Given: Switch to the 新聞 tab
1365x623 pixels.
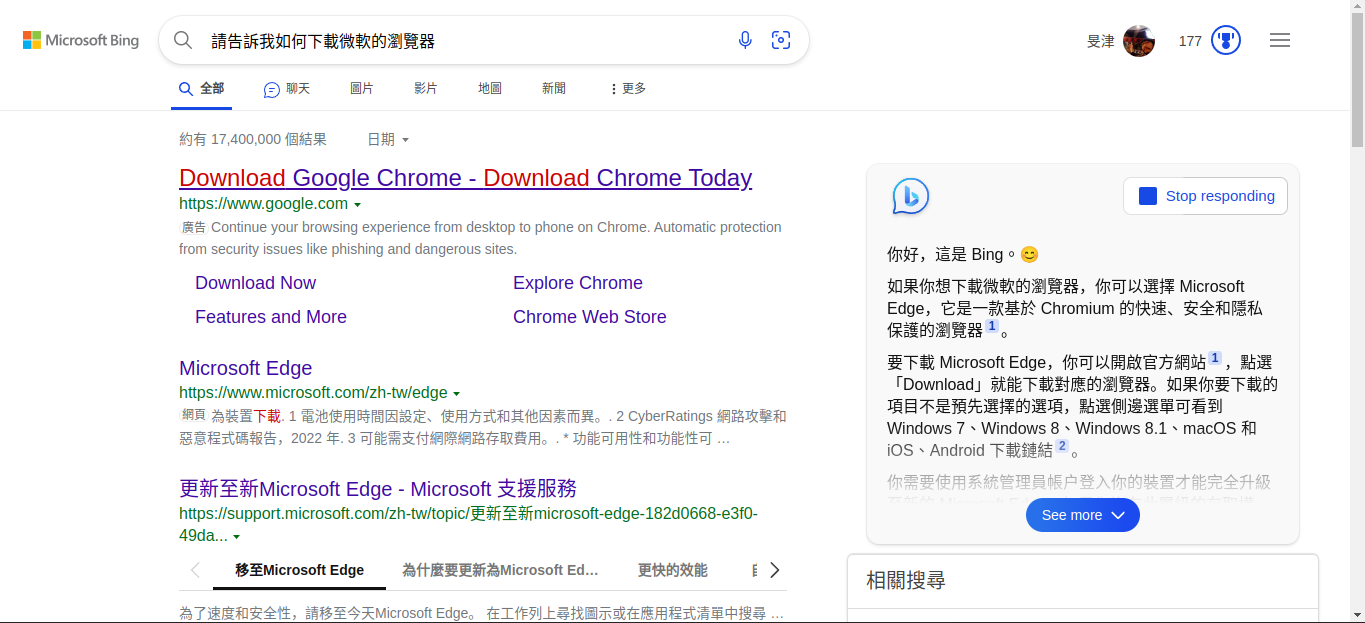Looking at the screenshot, I should (554, 89).
